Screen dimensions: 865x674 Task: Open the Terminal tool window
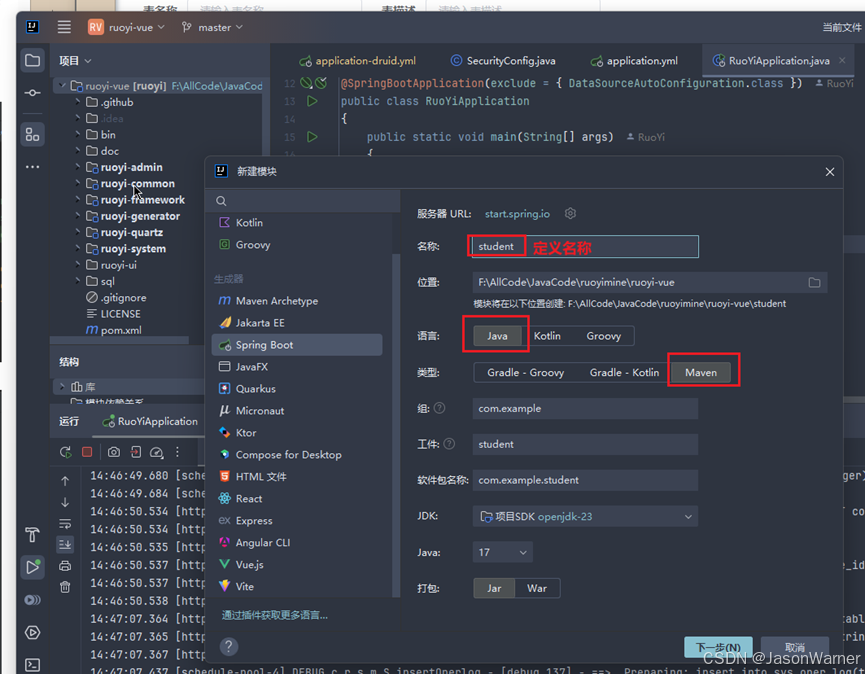pos(33,665)
